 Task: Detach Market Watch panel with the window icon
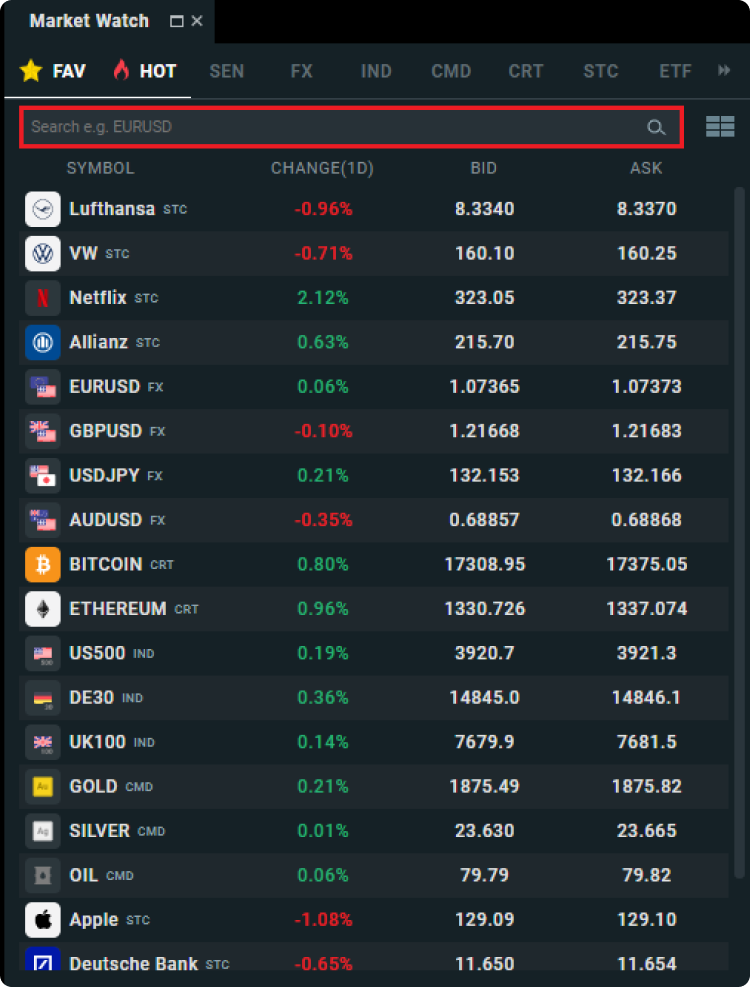177,21
